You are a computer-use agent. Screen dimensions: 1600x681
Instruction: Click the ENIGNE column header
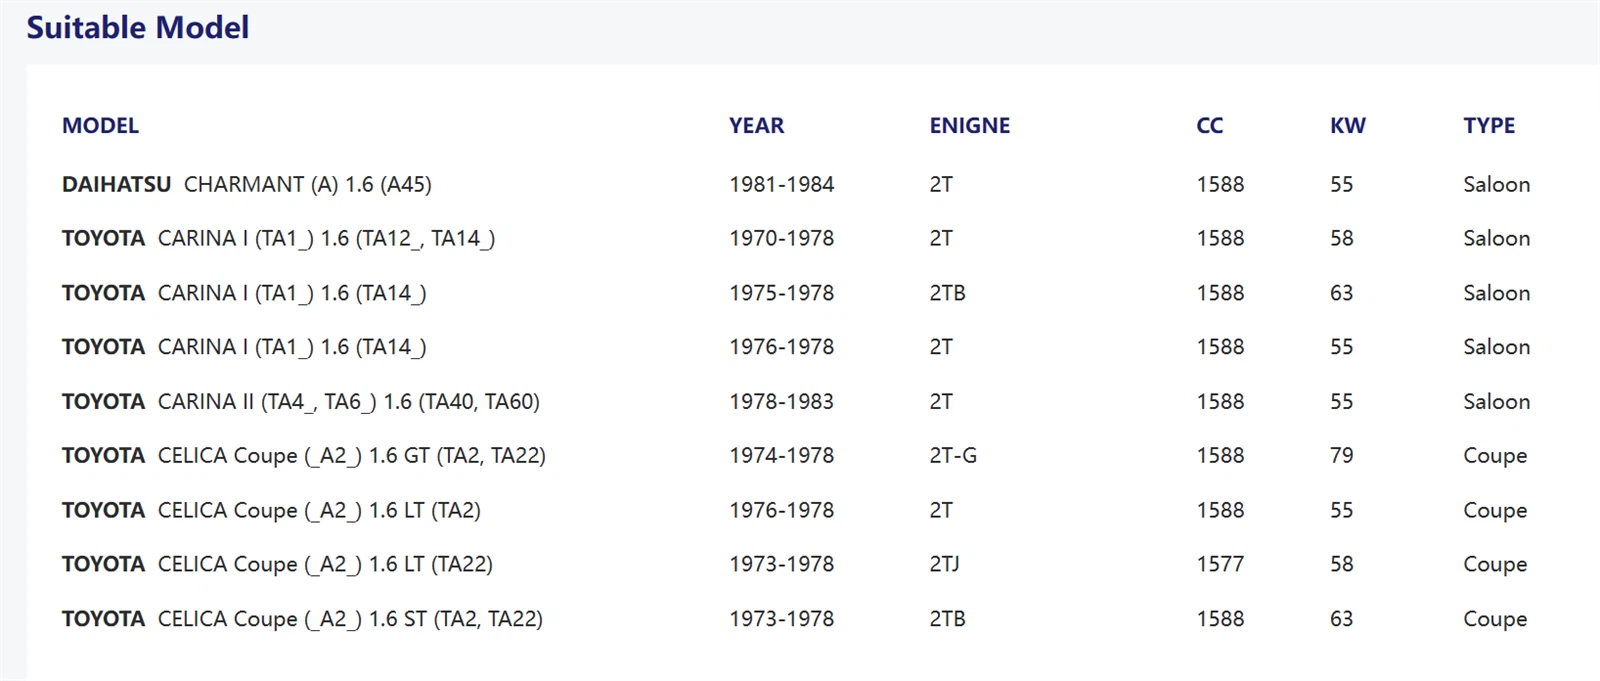(970, 126)
